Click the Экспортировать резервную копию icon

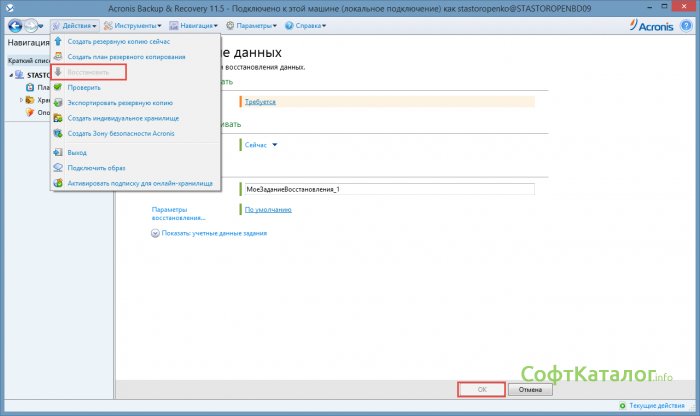[x=58, y=102]
